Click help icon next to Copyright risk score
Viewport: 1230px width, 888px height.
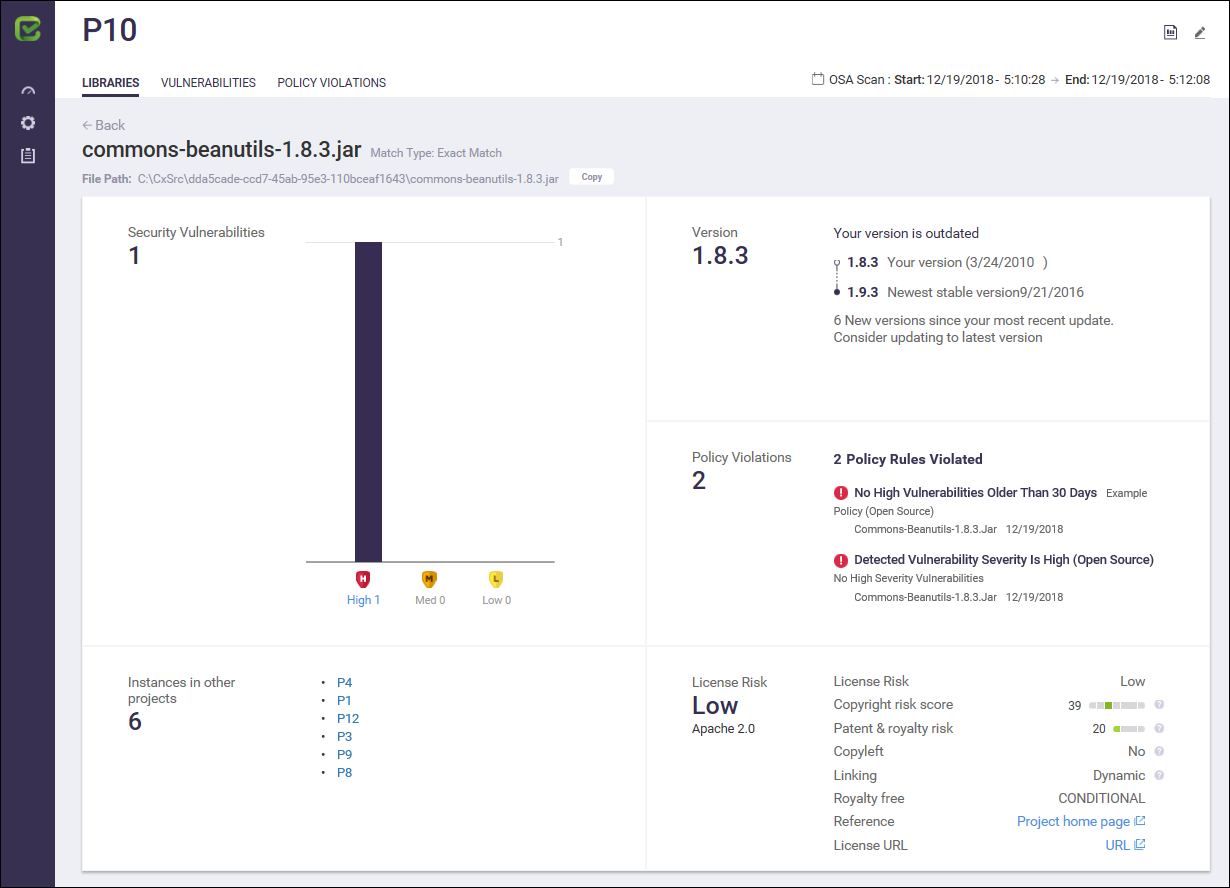(x=1159, y=705)
